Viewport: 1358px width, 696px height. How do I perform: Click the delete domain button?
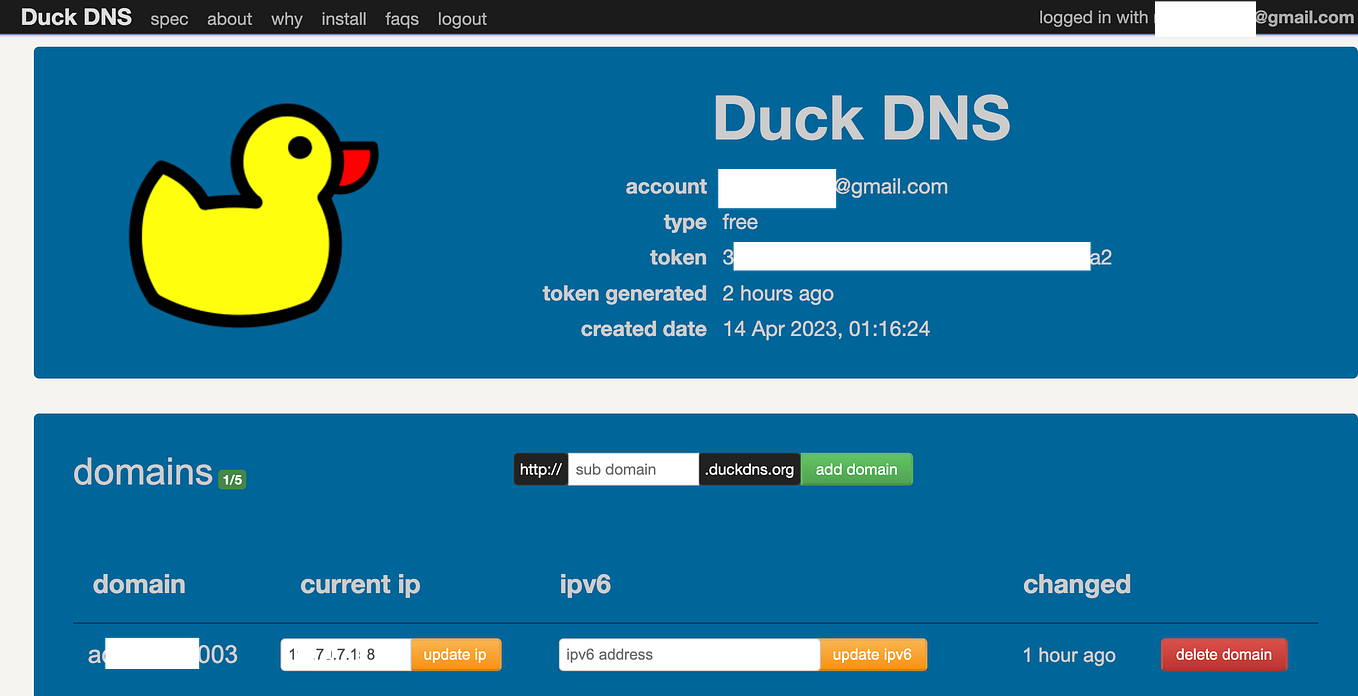[1224, 655]
